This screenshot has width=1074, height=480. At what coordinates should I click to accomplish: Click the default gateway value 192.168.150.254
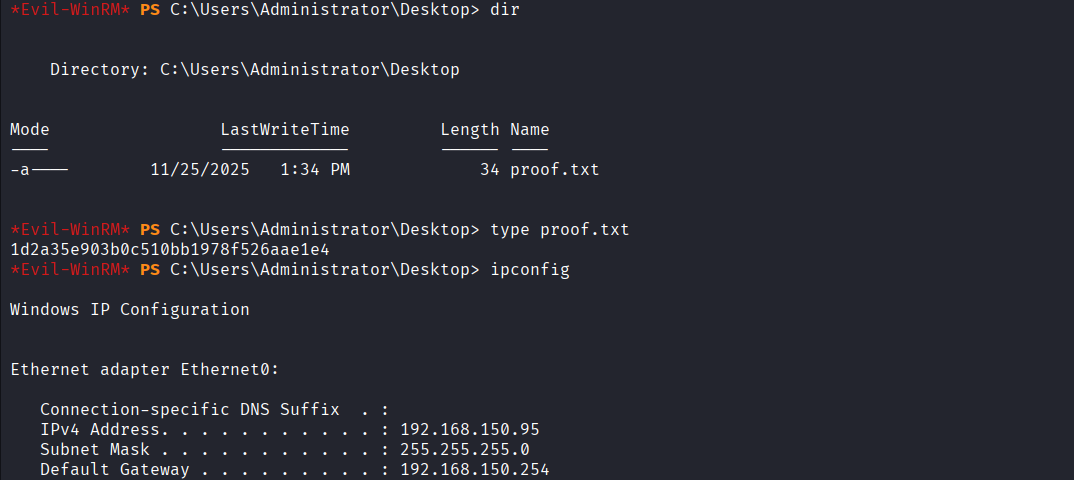pyautogui.click(x=474, y=469)
